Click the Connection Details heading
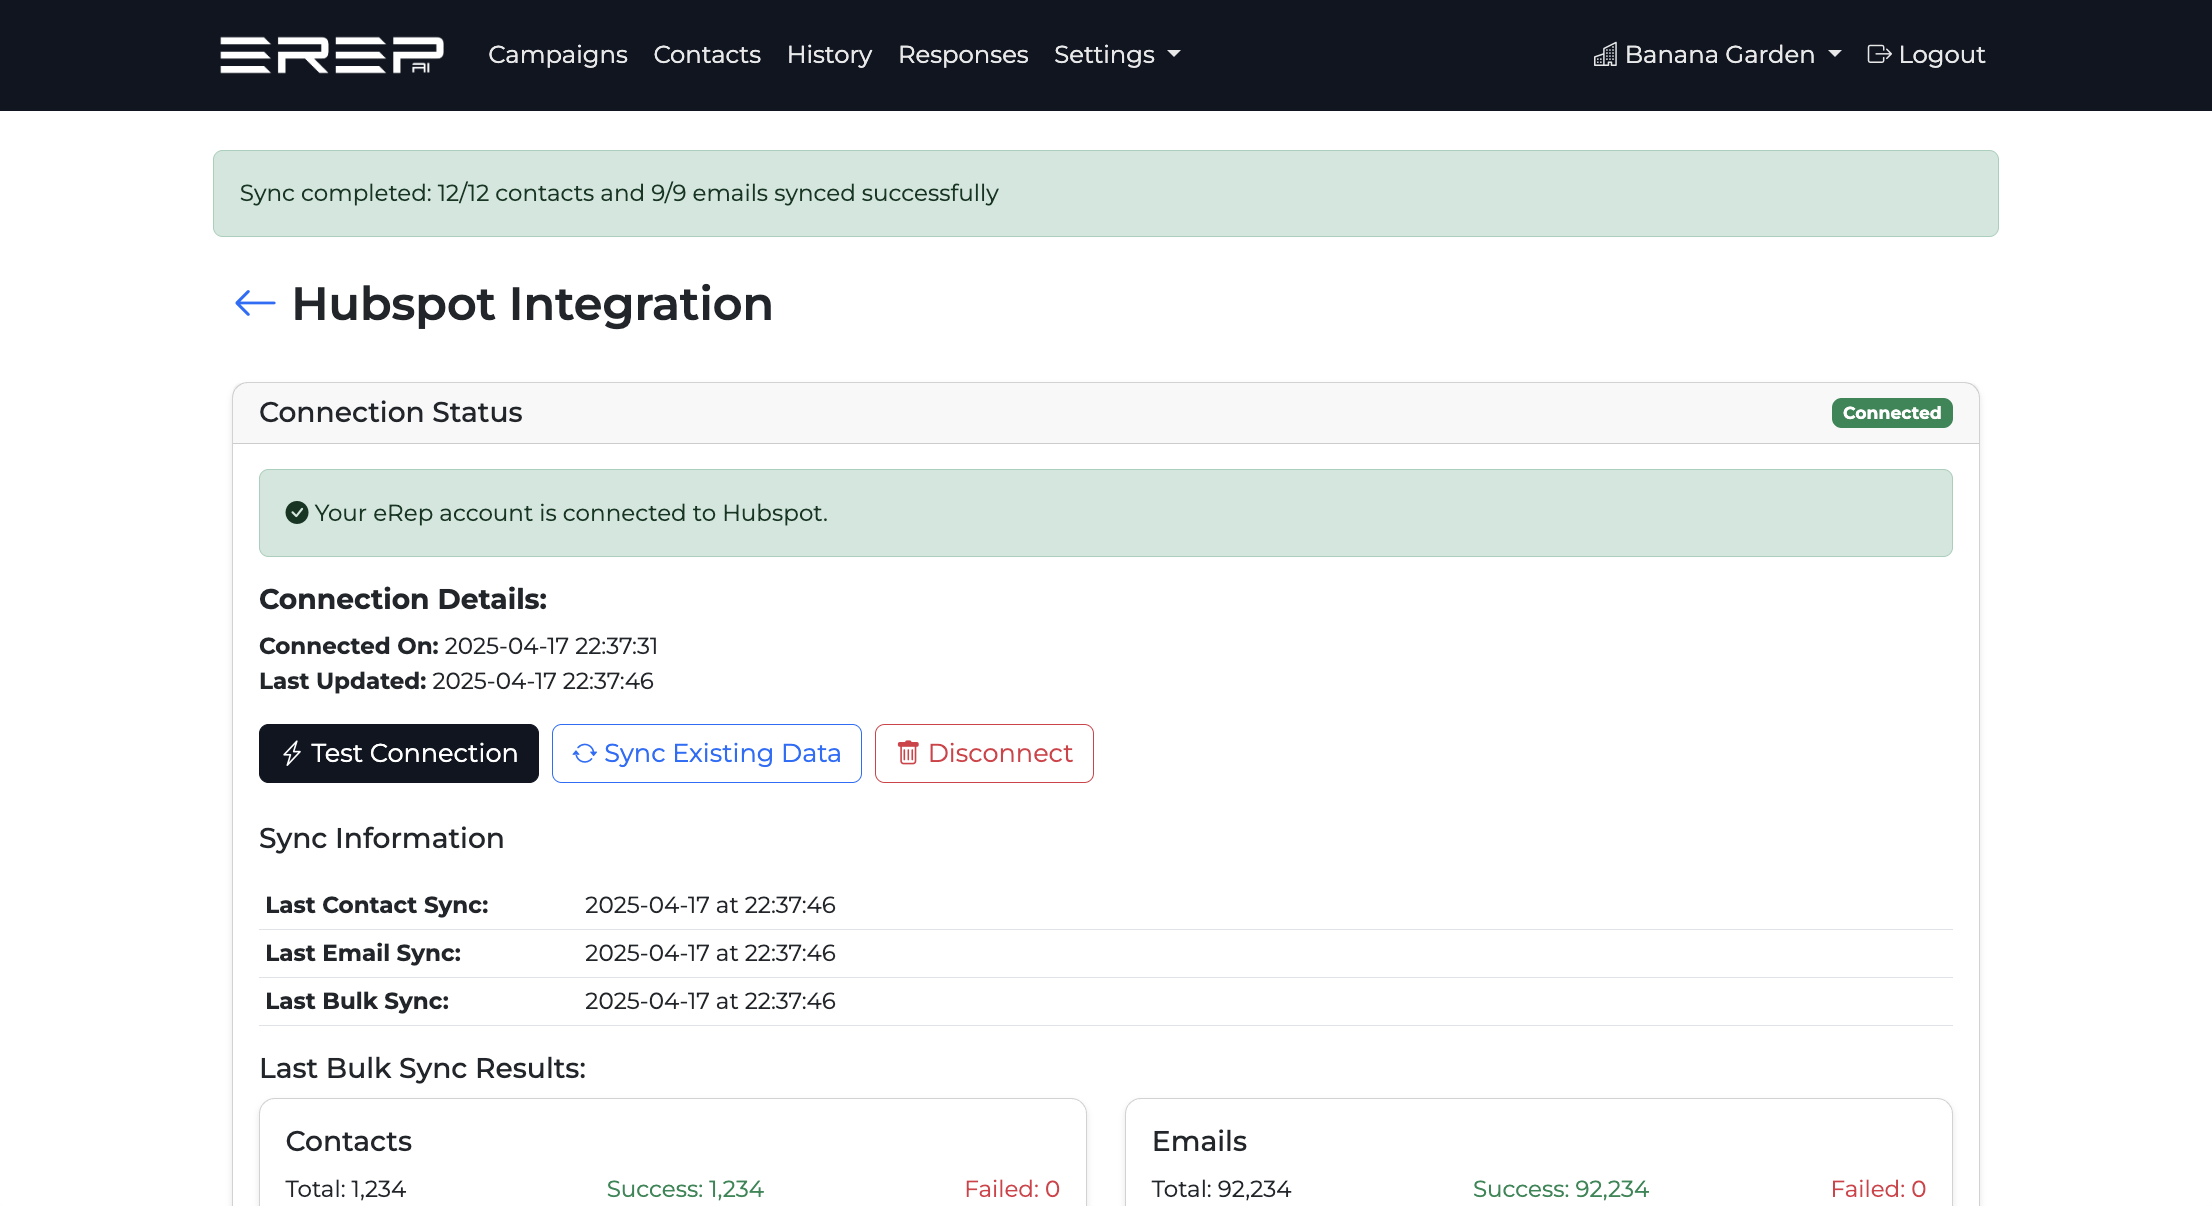The height and width of the screenshot is (1206, 2212). click(403, 599)
